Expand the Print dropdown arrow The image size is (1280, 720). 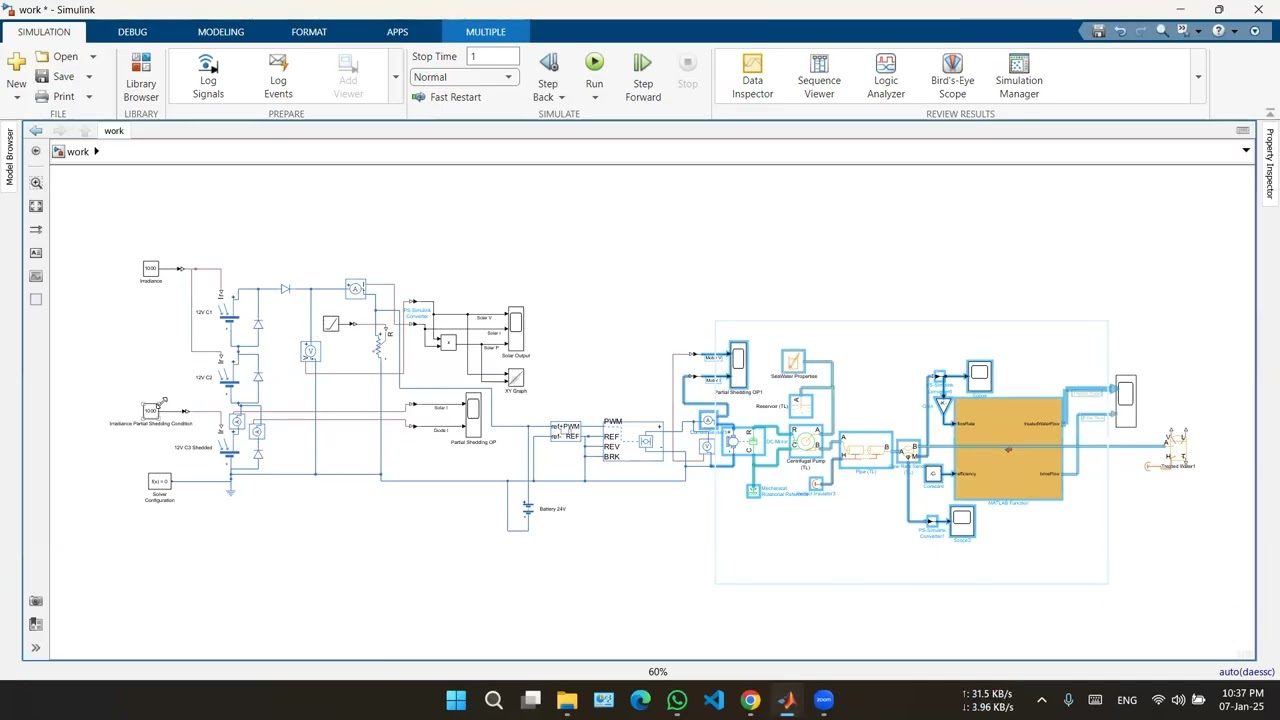[x=89, y=97]
